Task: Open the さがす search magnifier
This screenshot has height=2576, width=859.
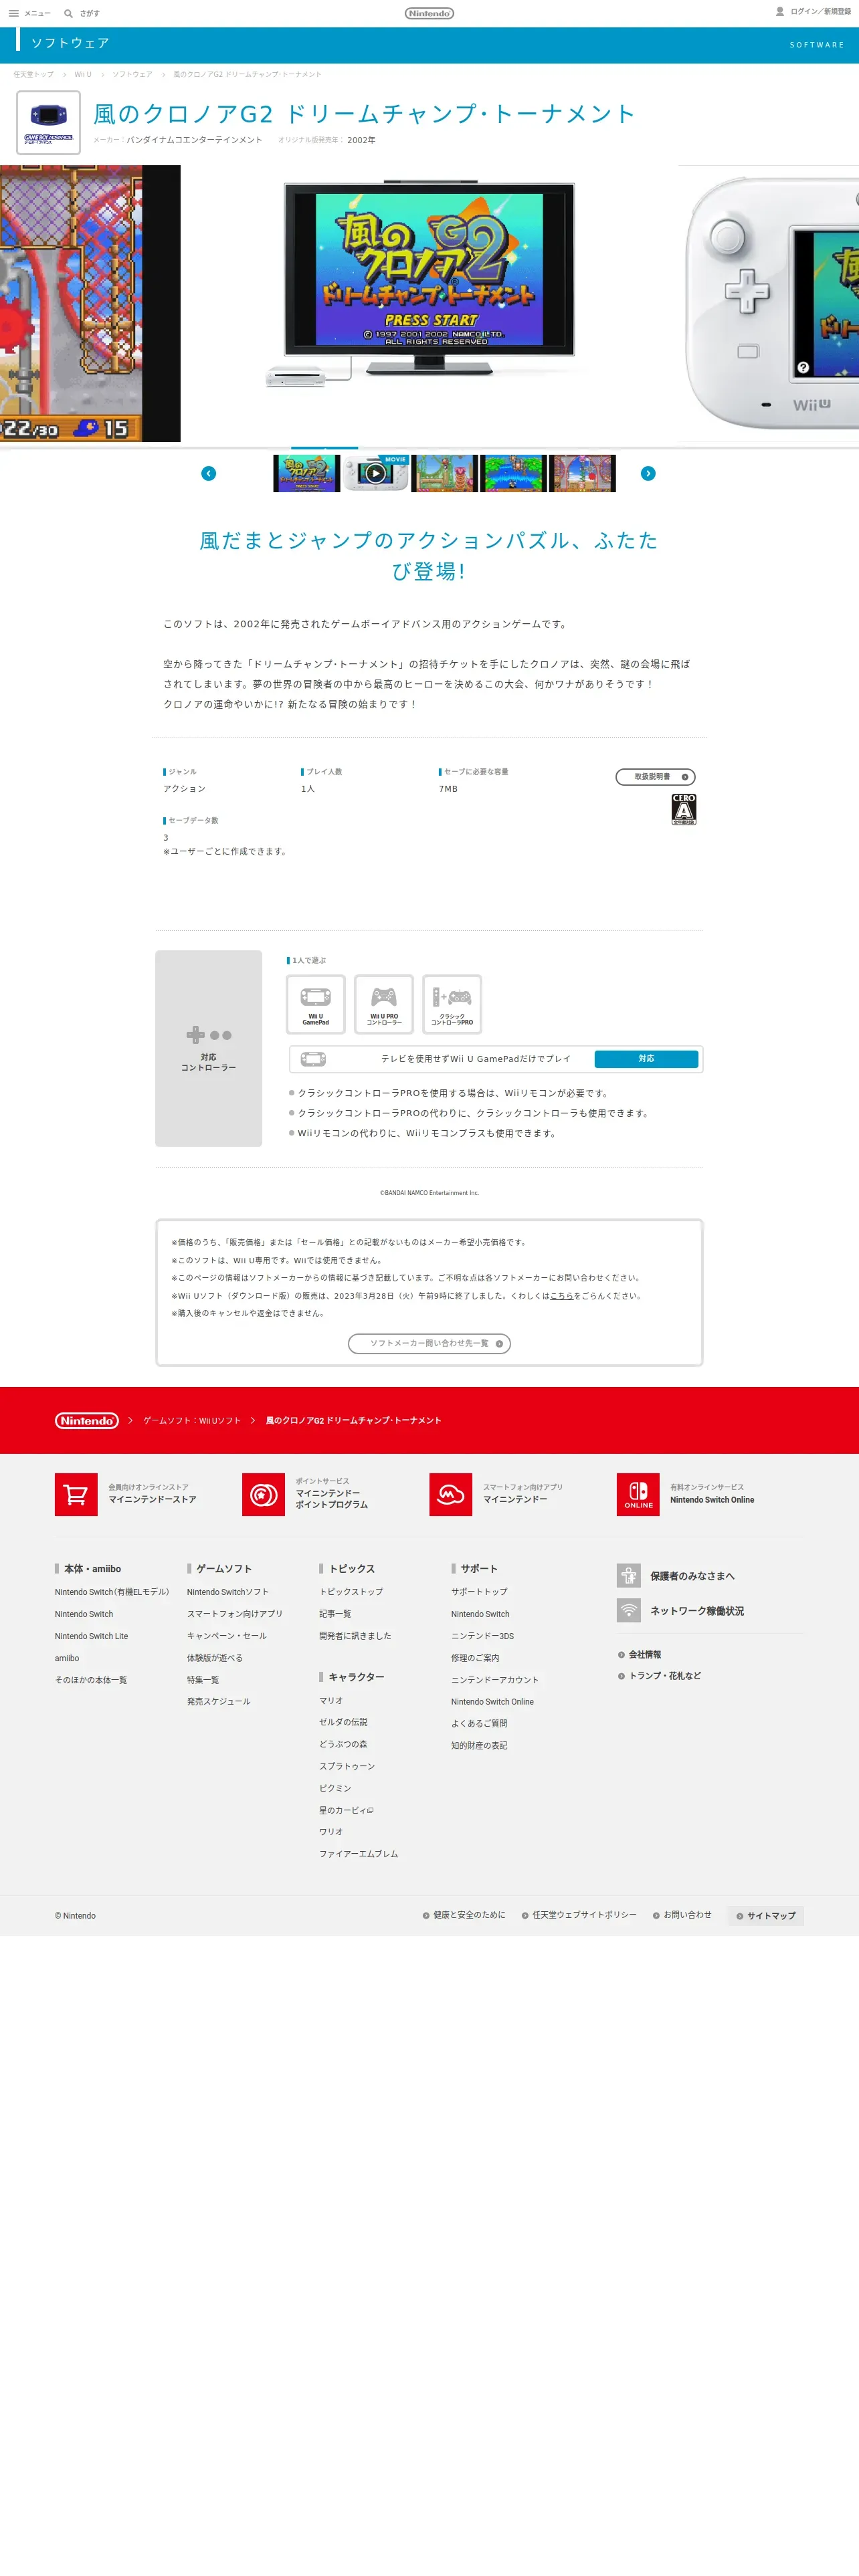Action: pos(68,13)
